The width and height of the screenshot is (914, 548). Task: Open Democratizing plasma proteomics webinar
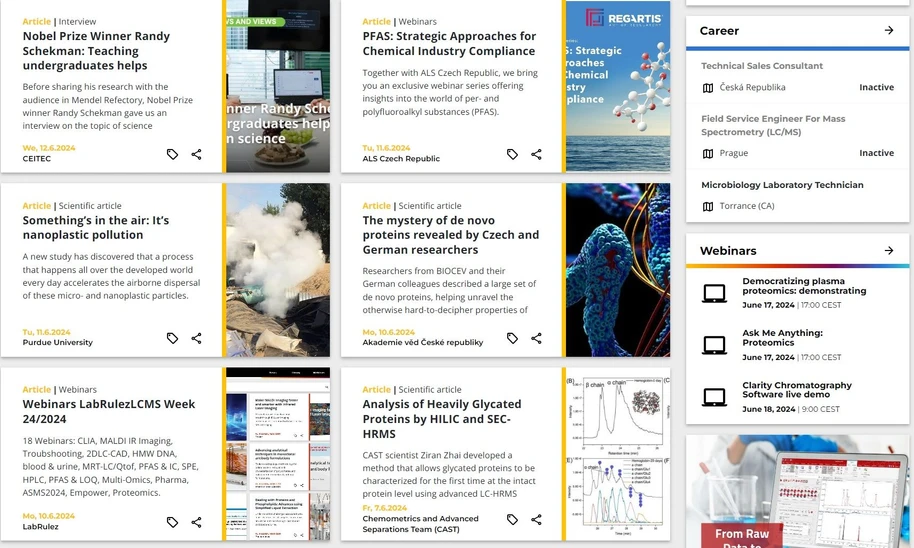point(803,286)
